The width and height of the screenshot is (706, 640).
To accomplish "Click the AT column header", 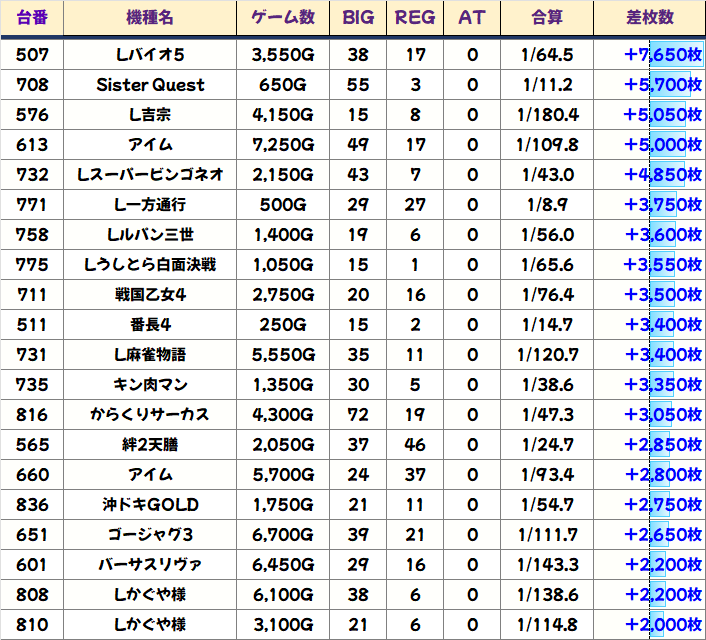I will click(x=472, y=18).
